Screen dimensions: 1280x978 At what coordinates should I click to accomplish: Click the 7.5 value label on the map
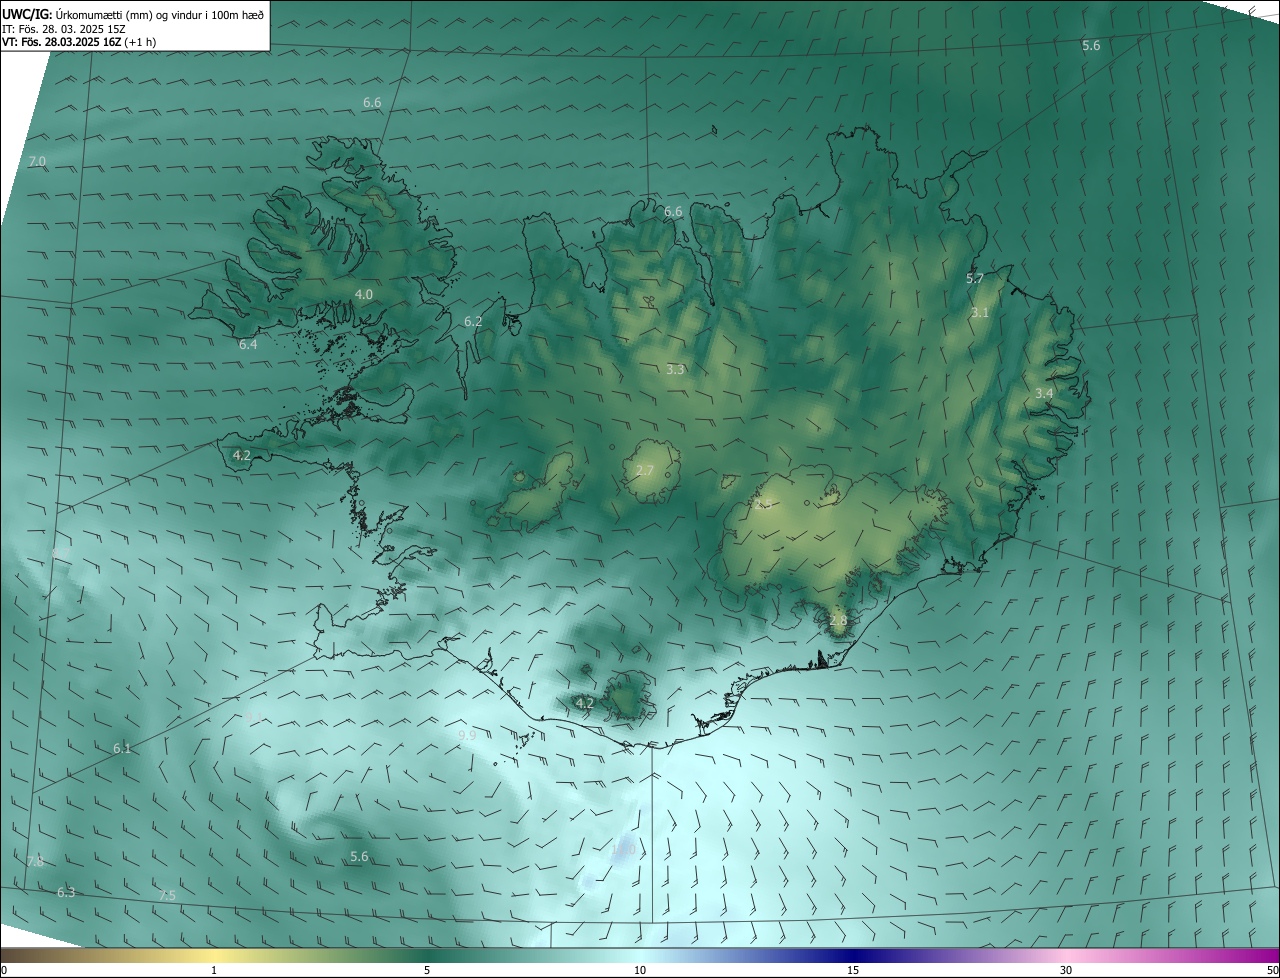(167, 895)
